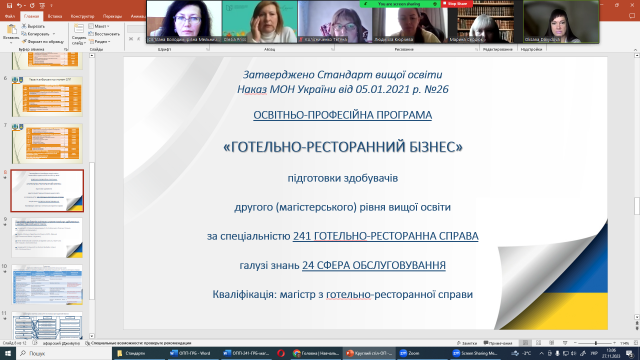640x360 pixels.
Task: Click the taskbar search box Пошук
Action: point(64,353)
